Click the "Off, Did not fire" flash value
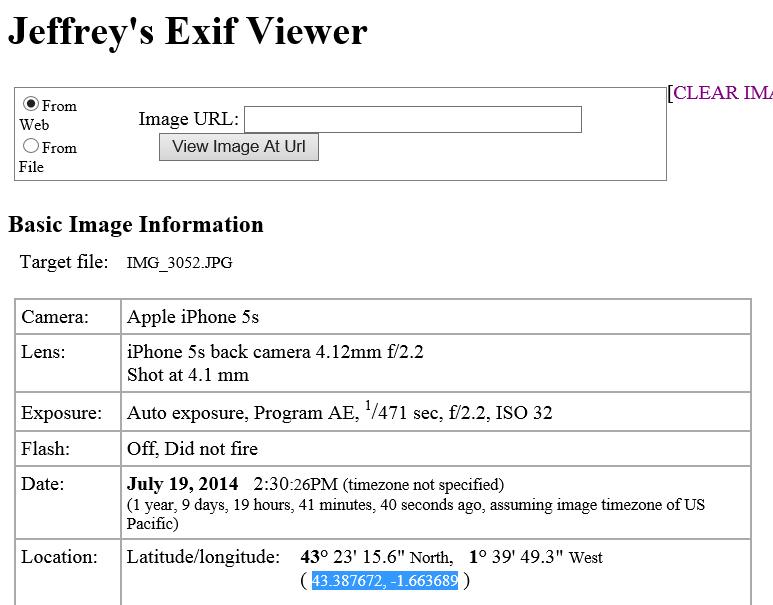 pyautogui.click(x=192, y=450)
